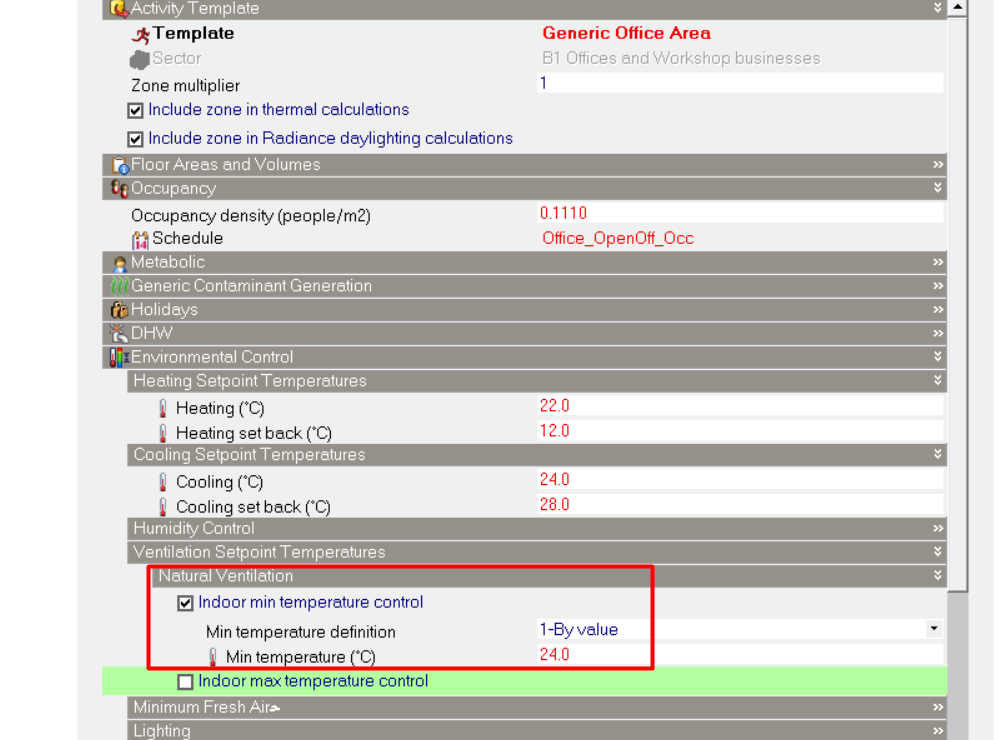This screenshot has width=1008, height=740.
Task: Open the Min temperature definition dropdown
Action: click(934, 629)
